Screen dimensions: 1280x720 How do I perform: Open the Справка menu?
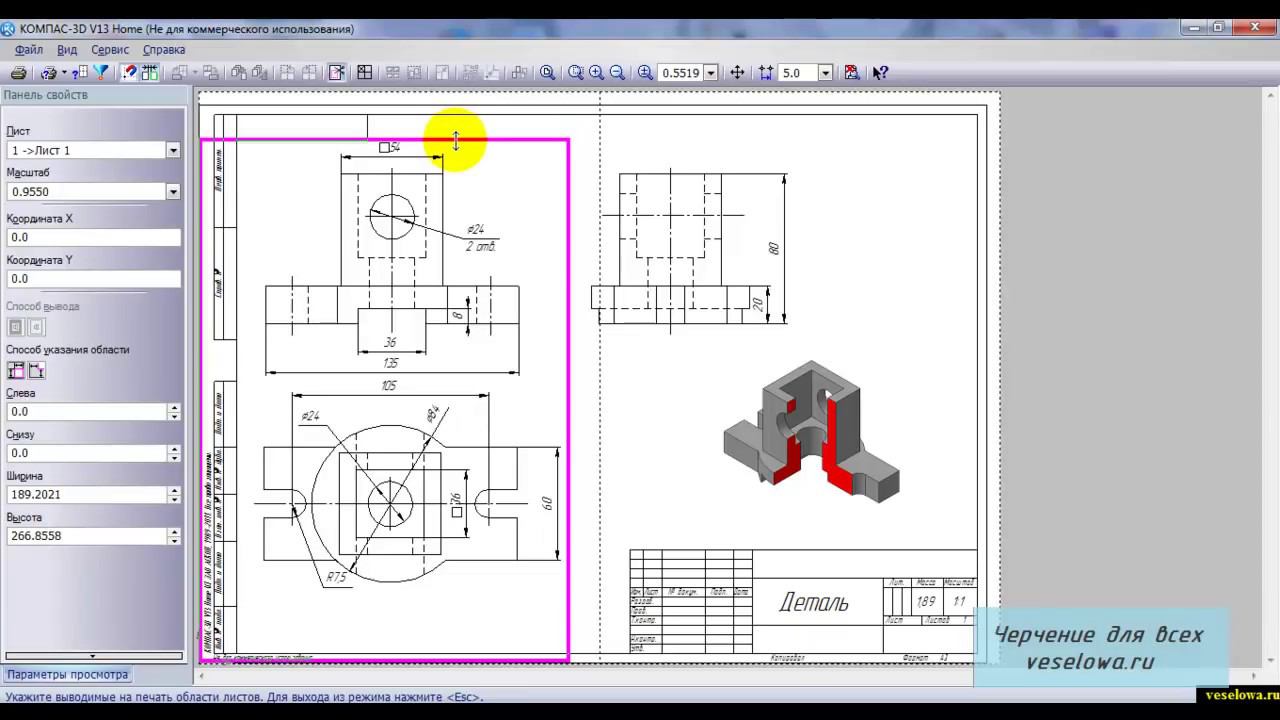point(164,49)
